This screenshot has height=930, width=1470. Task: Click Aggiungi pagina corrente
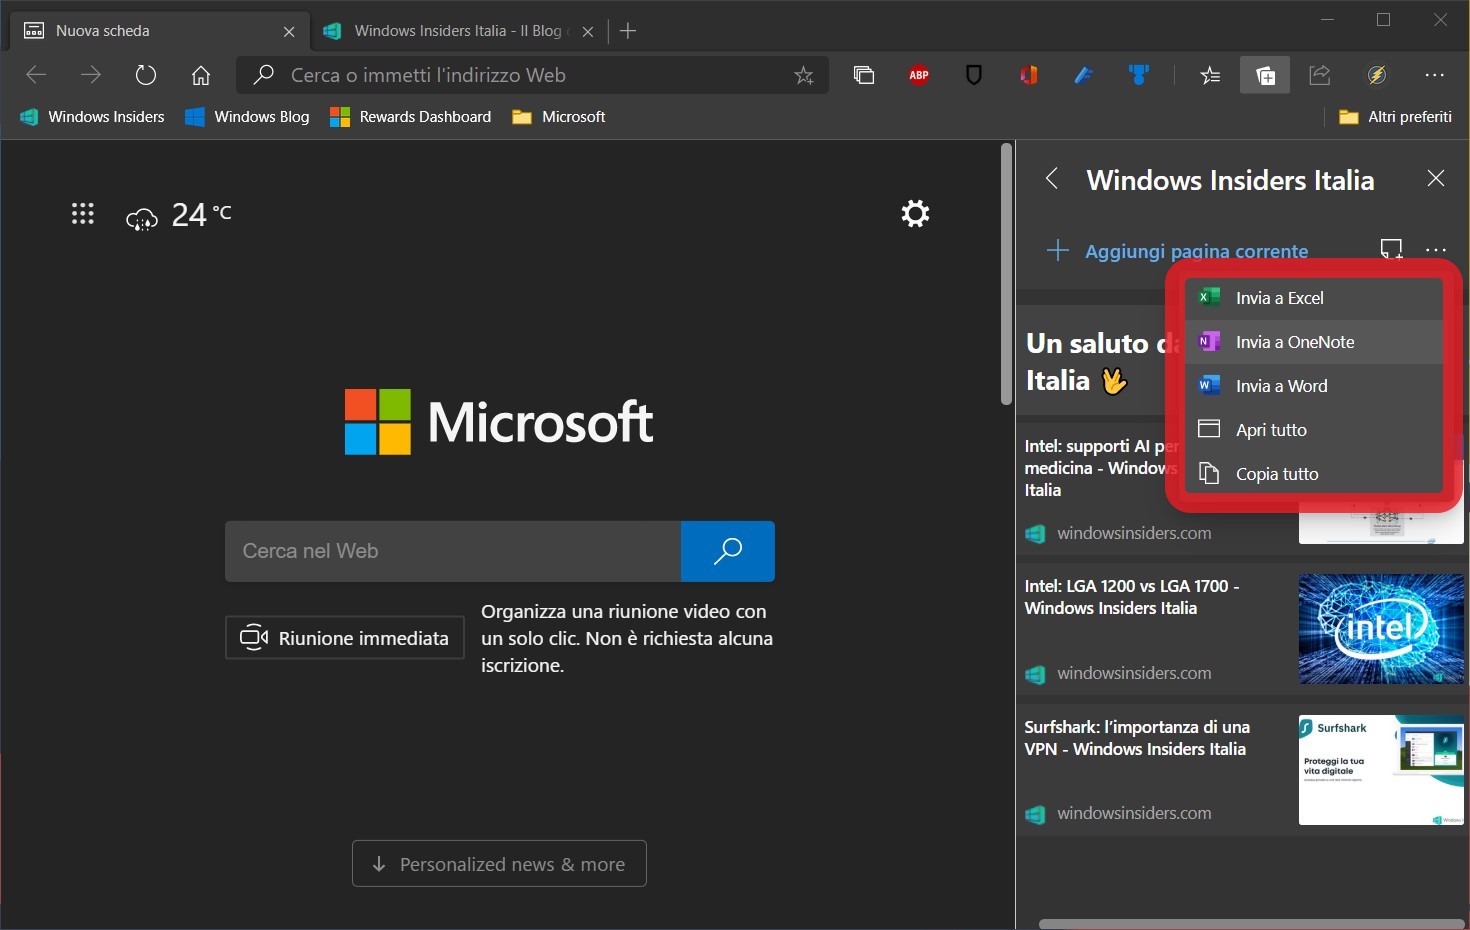point(1178,251)
